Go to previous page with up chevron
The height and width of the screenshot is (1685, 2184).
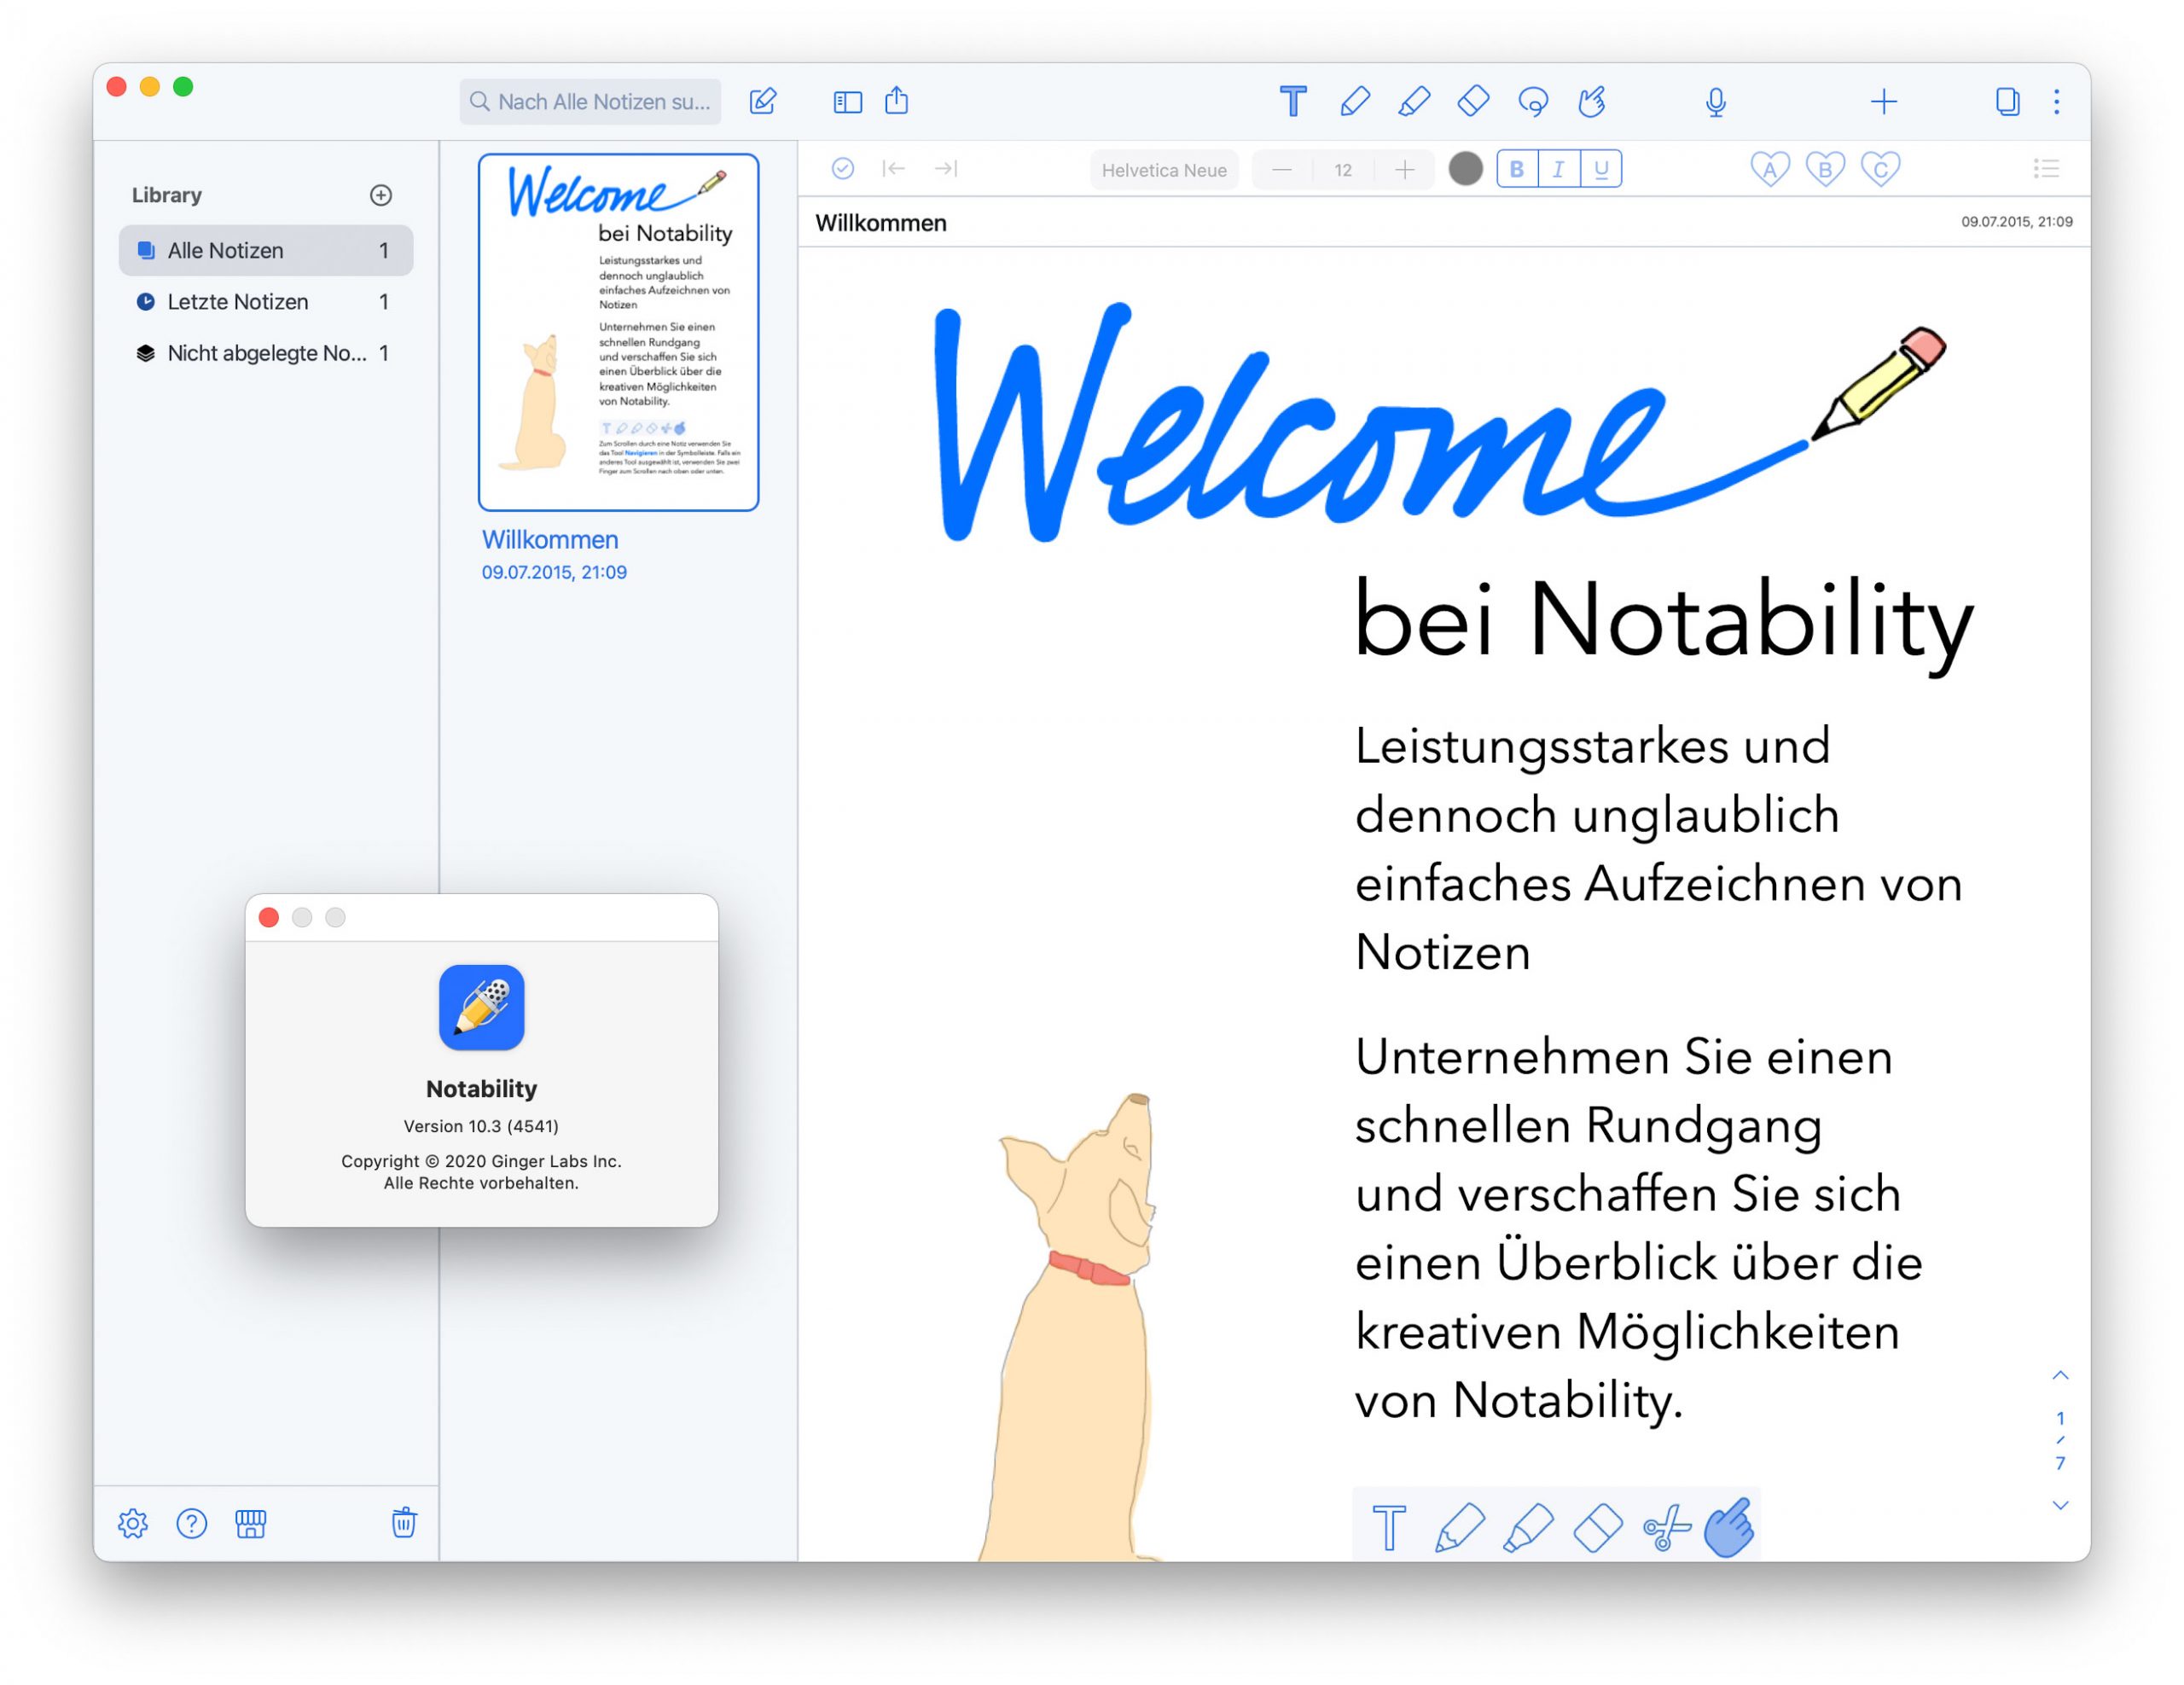point(2060,1375)
